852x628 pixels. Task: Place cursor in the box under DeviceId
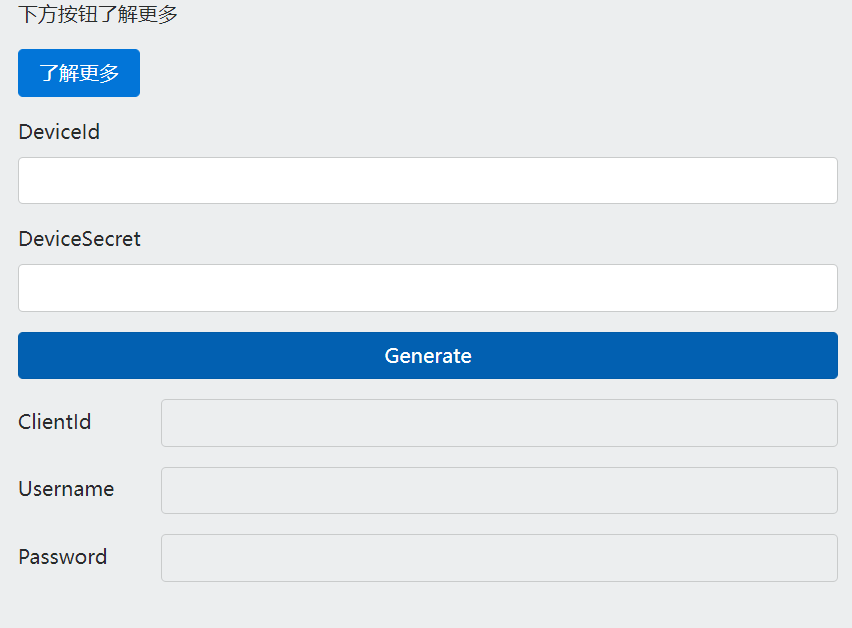click(427, 180)
